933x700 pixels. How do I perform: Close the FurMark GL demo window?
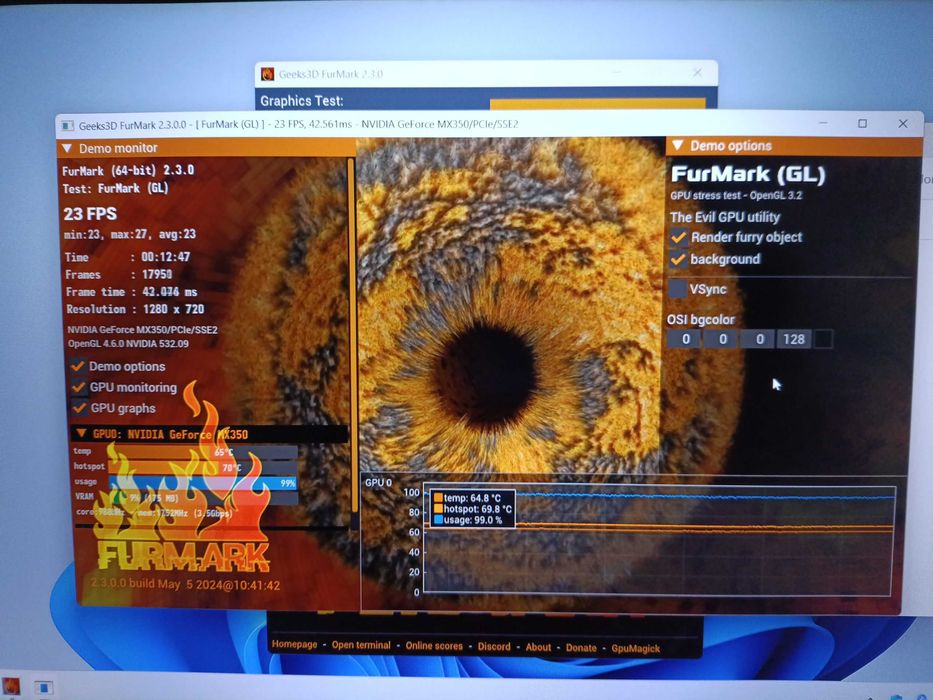(x=903, y=123)
